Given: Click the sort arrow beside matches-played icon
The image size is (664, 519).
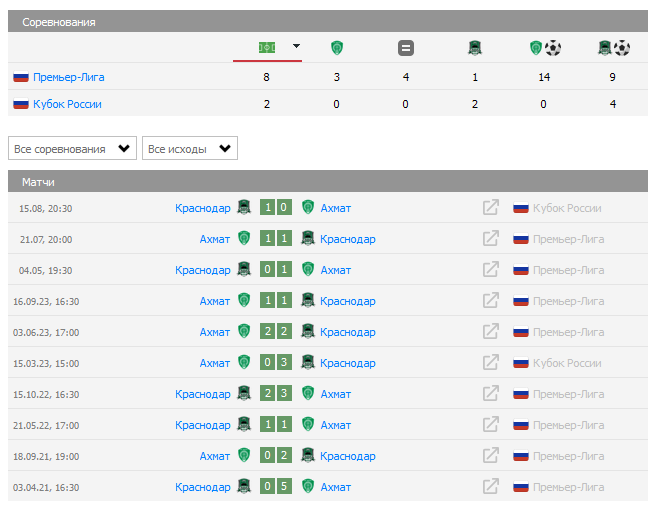Looking at the screenshot, I should [296, 46].
